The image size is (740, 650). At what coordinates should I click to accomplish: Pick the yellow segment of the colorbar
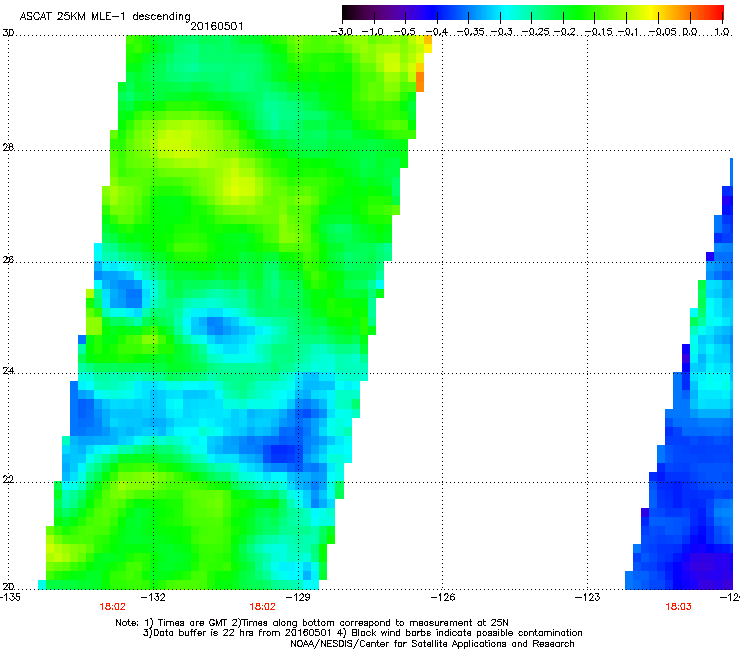point(651,12)
